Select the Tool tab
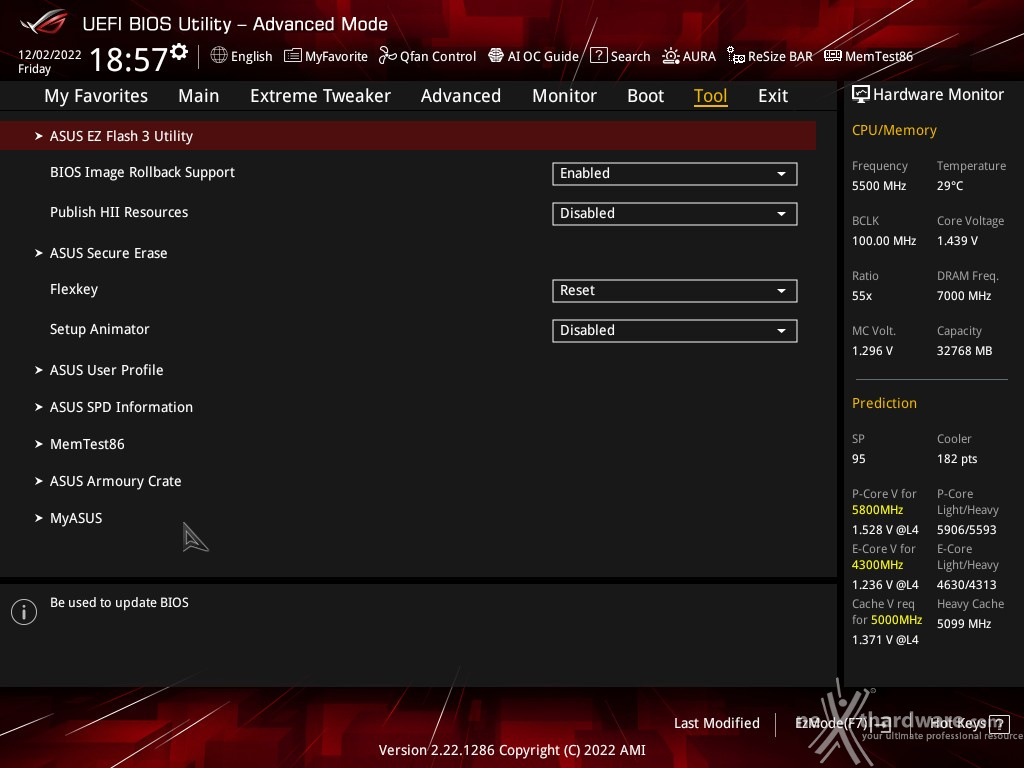Screen dimensions: 1024x768 point(711,96)
